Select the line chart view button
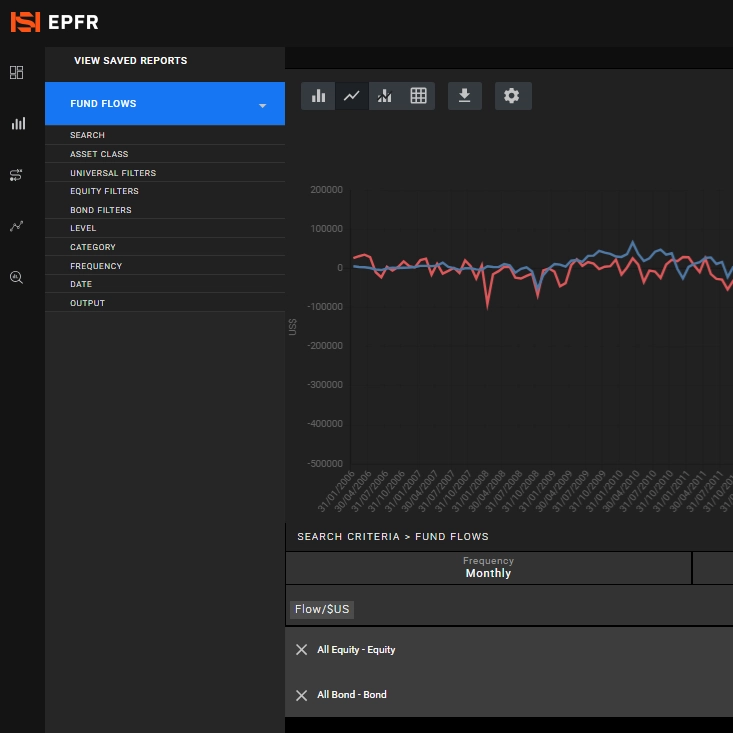733x733 pixels. (351, 96)
